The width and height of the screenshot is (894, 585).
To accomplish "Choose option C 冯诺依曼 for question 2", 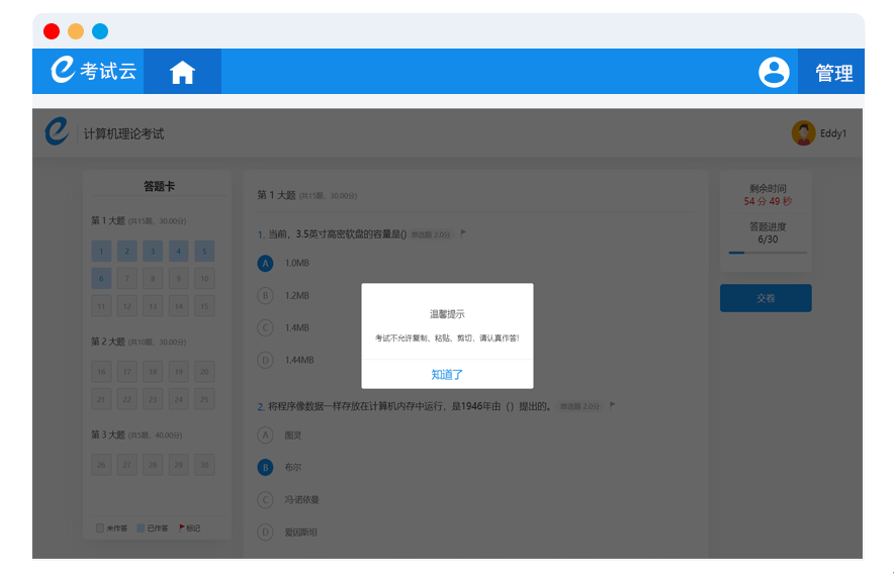I will click(x=265, y=500).
